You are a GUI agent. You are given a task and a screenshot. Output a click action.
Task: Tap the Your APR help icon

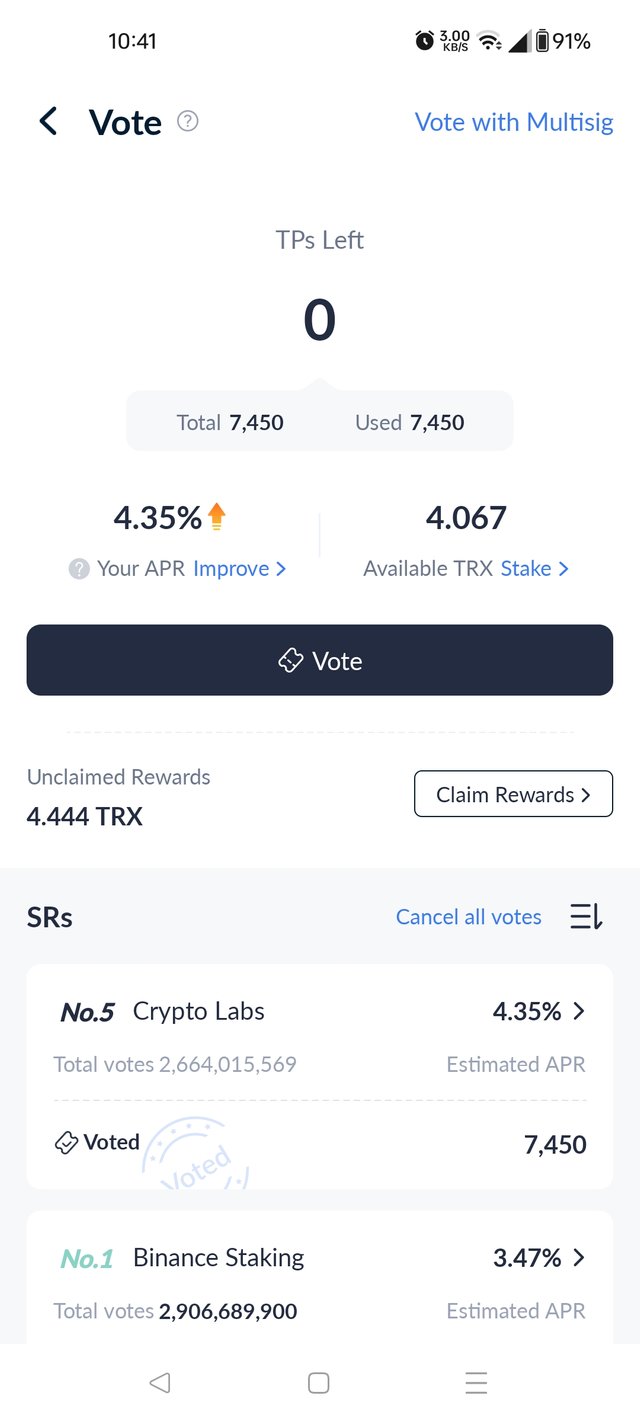tap(79, 569)
